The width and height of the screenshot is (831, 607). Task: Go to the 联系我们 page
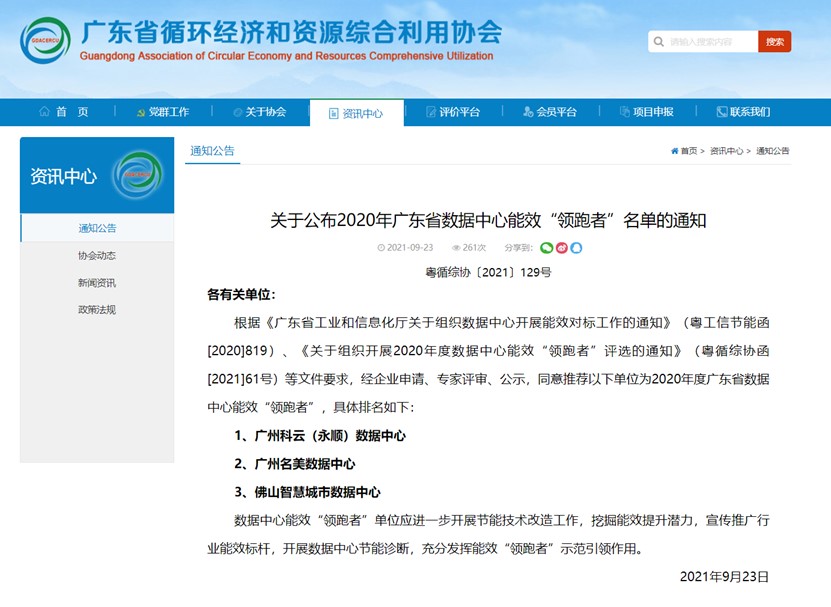coord(743,112)
